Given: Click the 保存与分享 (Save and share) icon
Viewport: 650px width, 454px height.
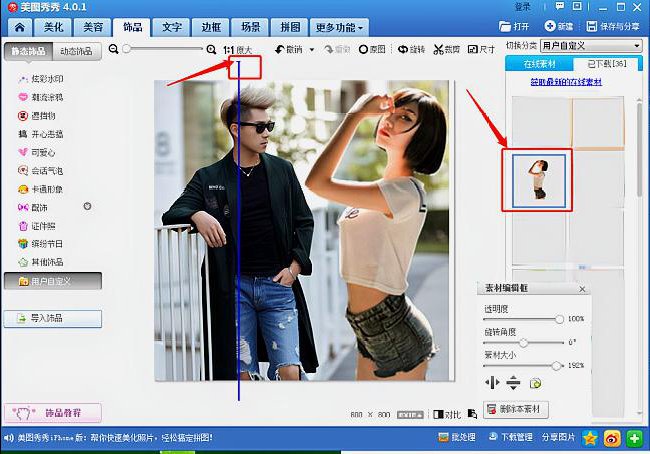Looking at the screenshot, I should (592, 26).
